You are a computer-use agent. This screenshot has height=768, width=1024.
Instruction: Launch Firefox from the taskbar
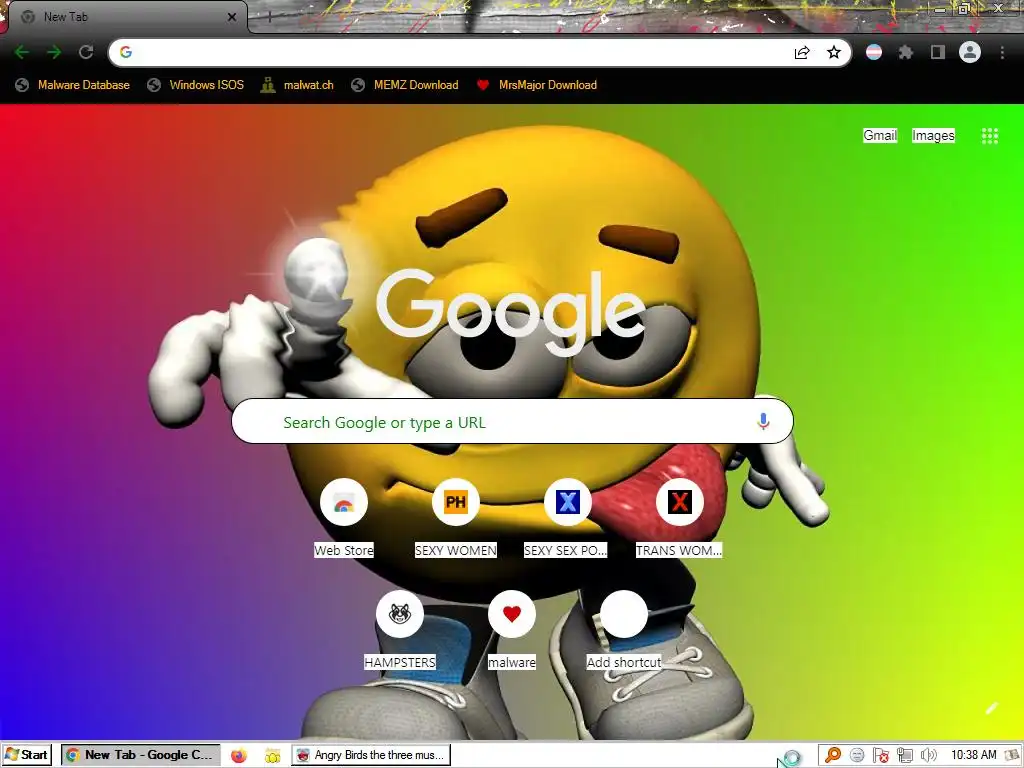[x=239, y=756]
